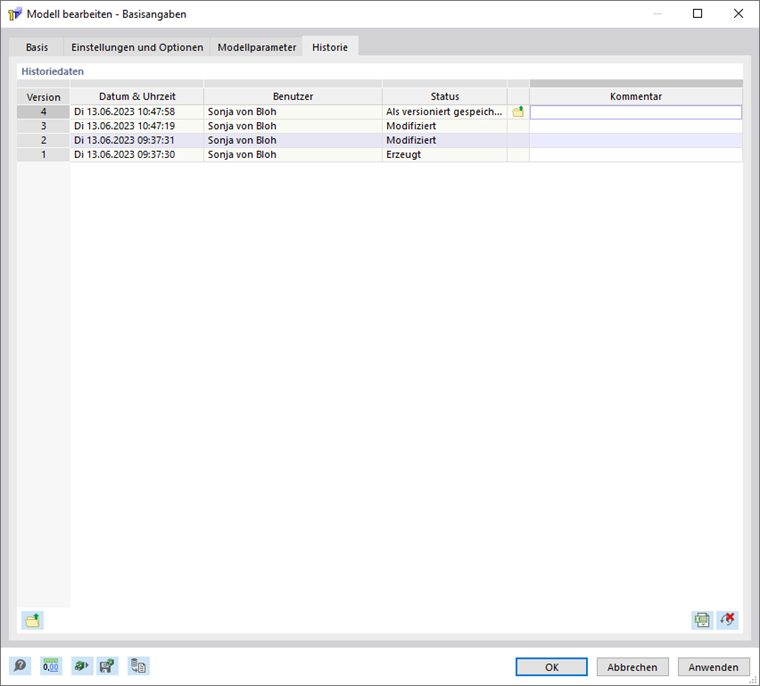Viewport: 760px width, 686px height.
Task: Close the Modell bearbeiten dialog
Action: 738,14
